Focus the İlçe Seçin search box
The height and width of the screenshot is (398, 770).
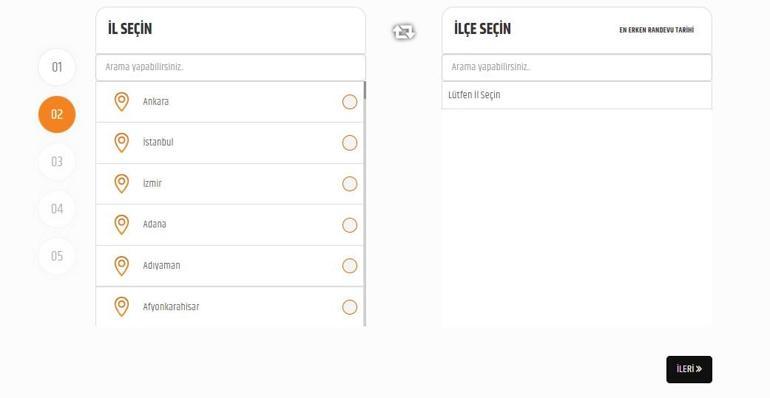click(577, 67)
